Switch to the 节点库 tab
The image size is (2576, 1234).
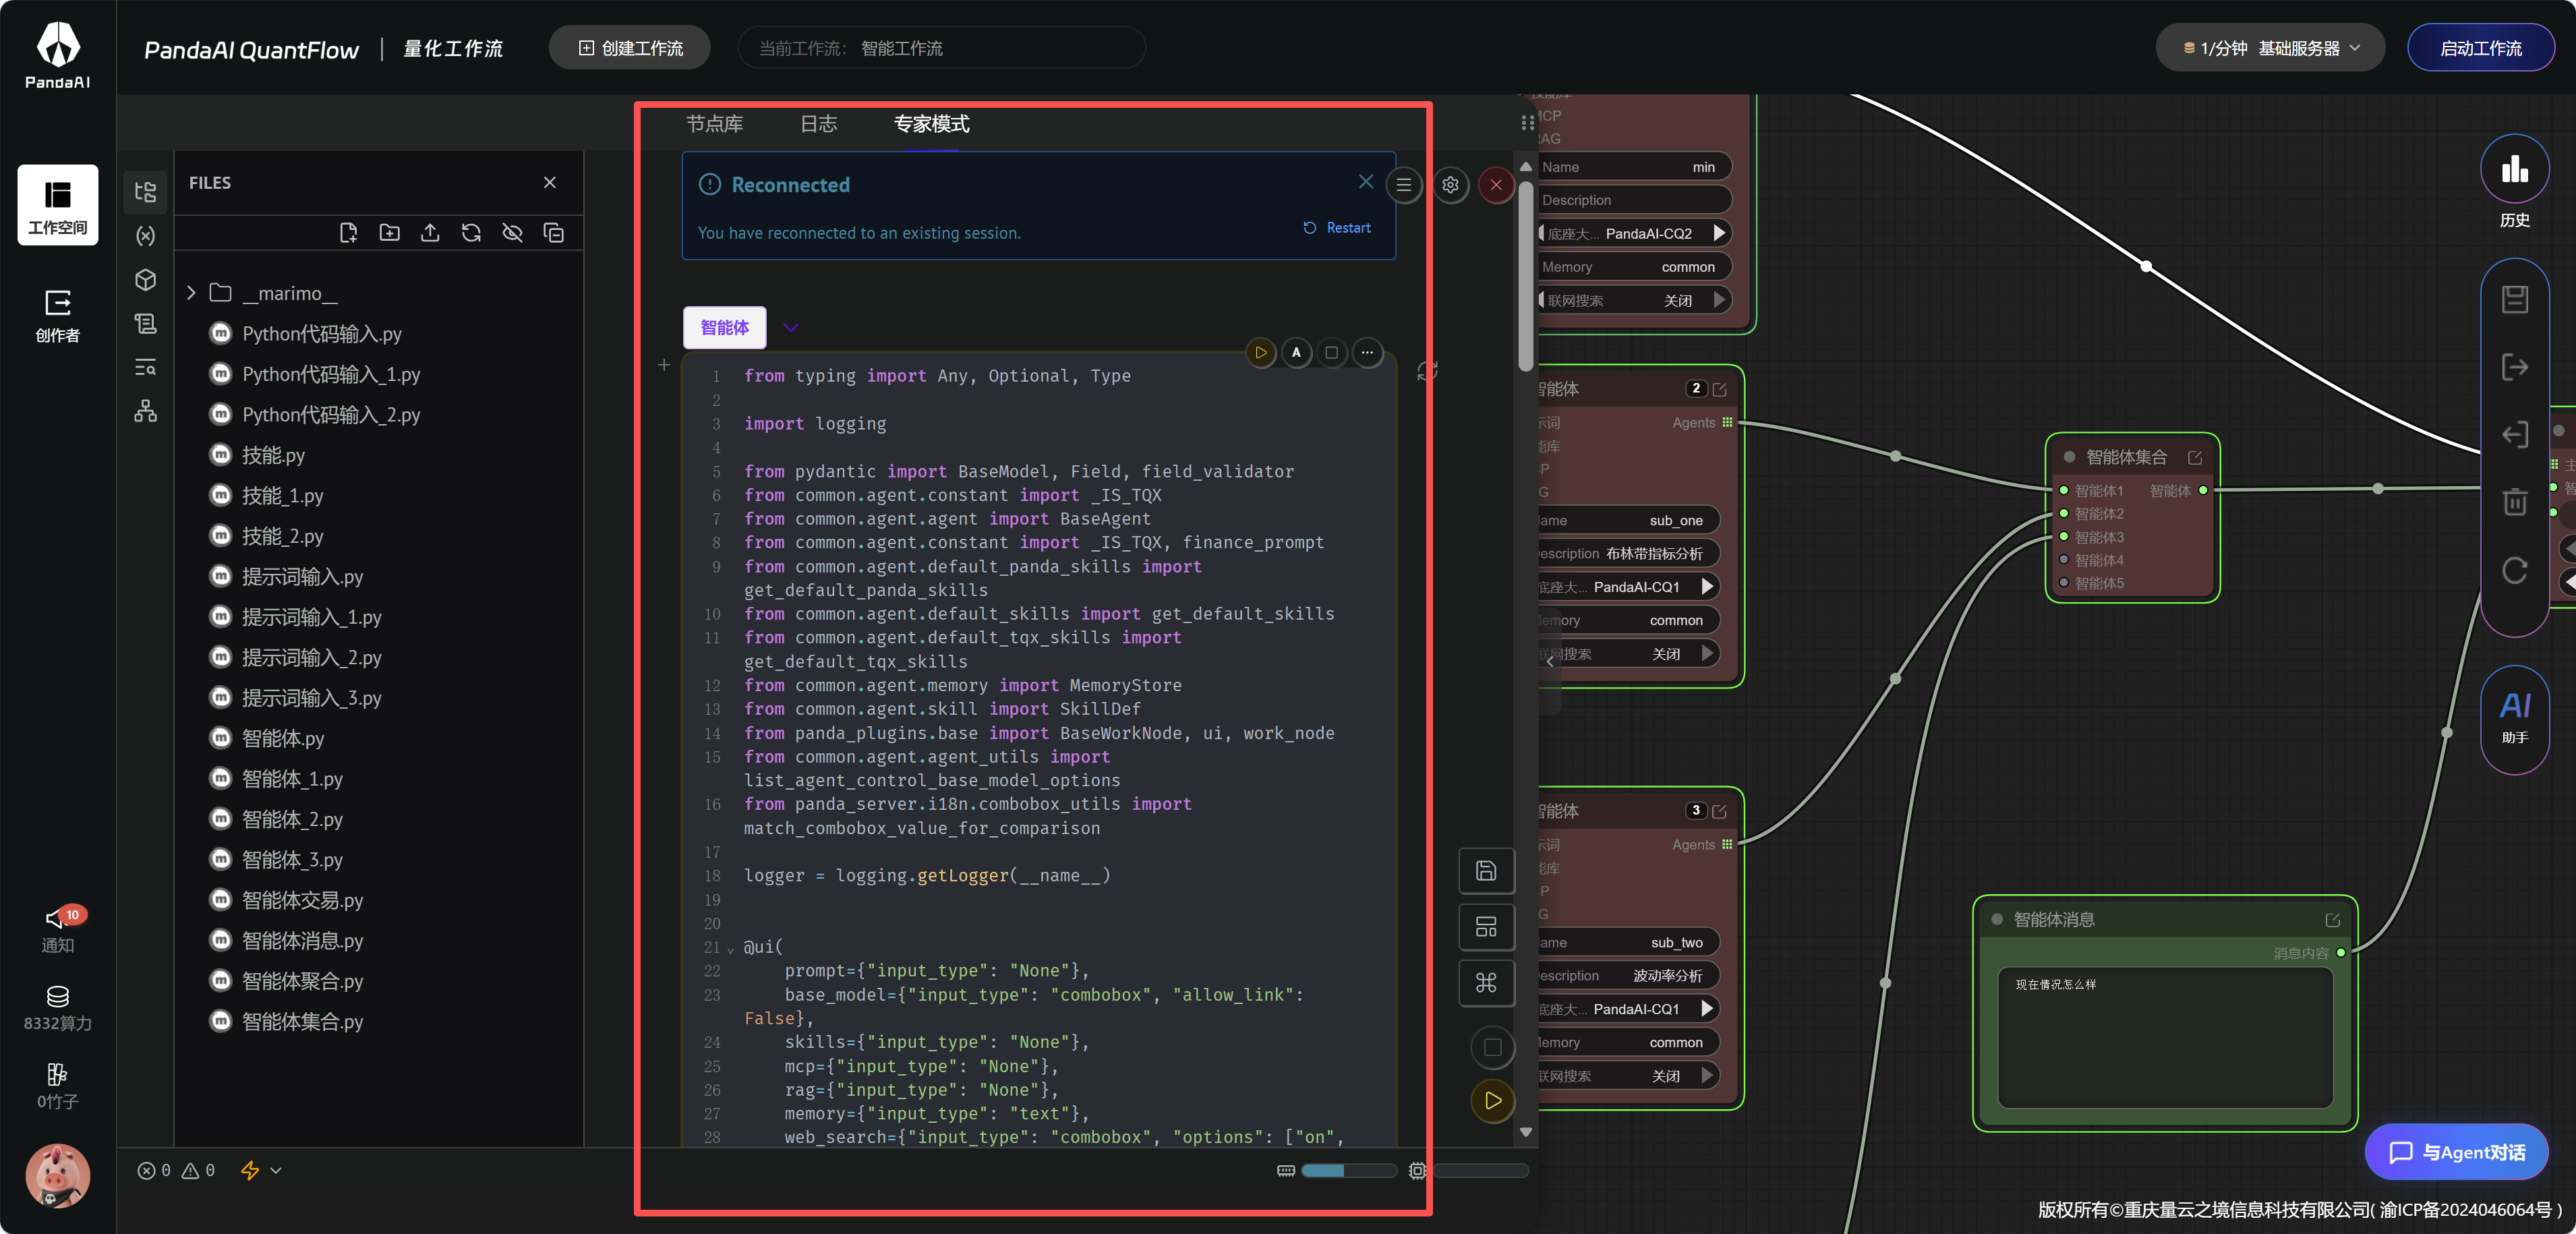714,124
